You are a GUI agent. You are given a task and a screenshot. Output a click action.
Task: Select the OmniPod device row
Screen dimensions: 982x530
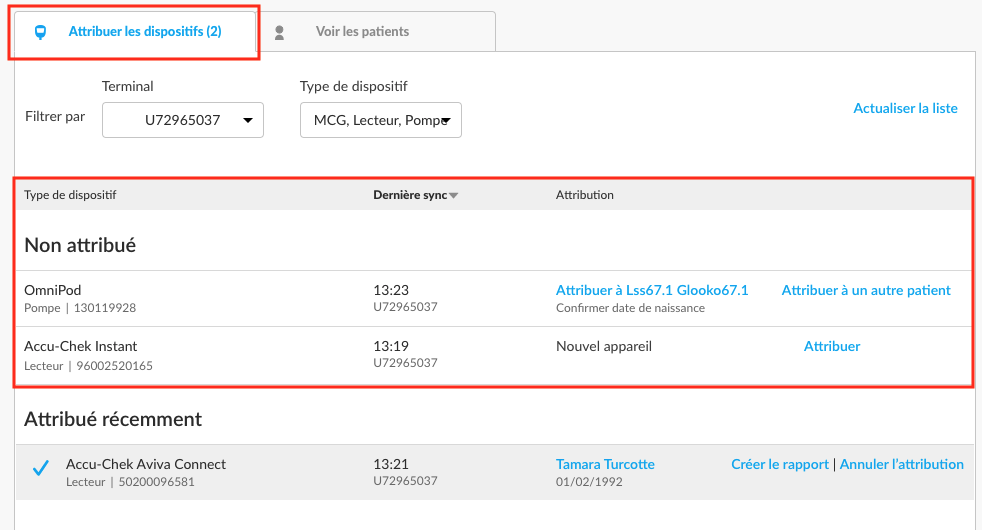(x=494, y=298)
